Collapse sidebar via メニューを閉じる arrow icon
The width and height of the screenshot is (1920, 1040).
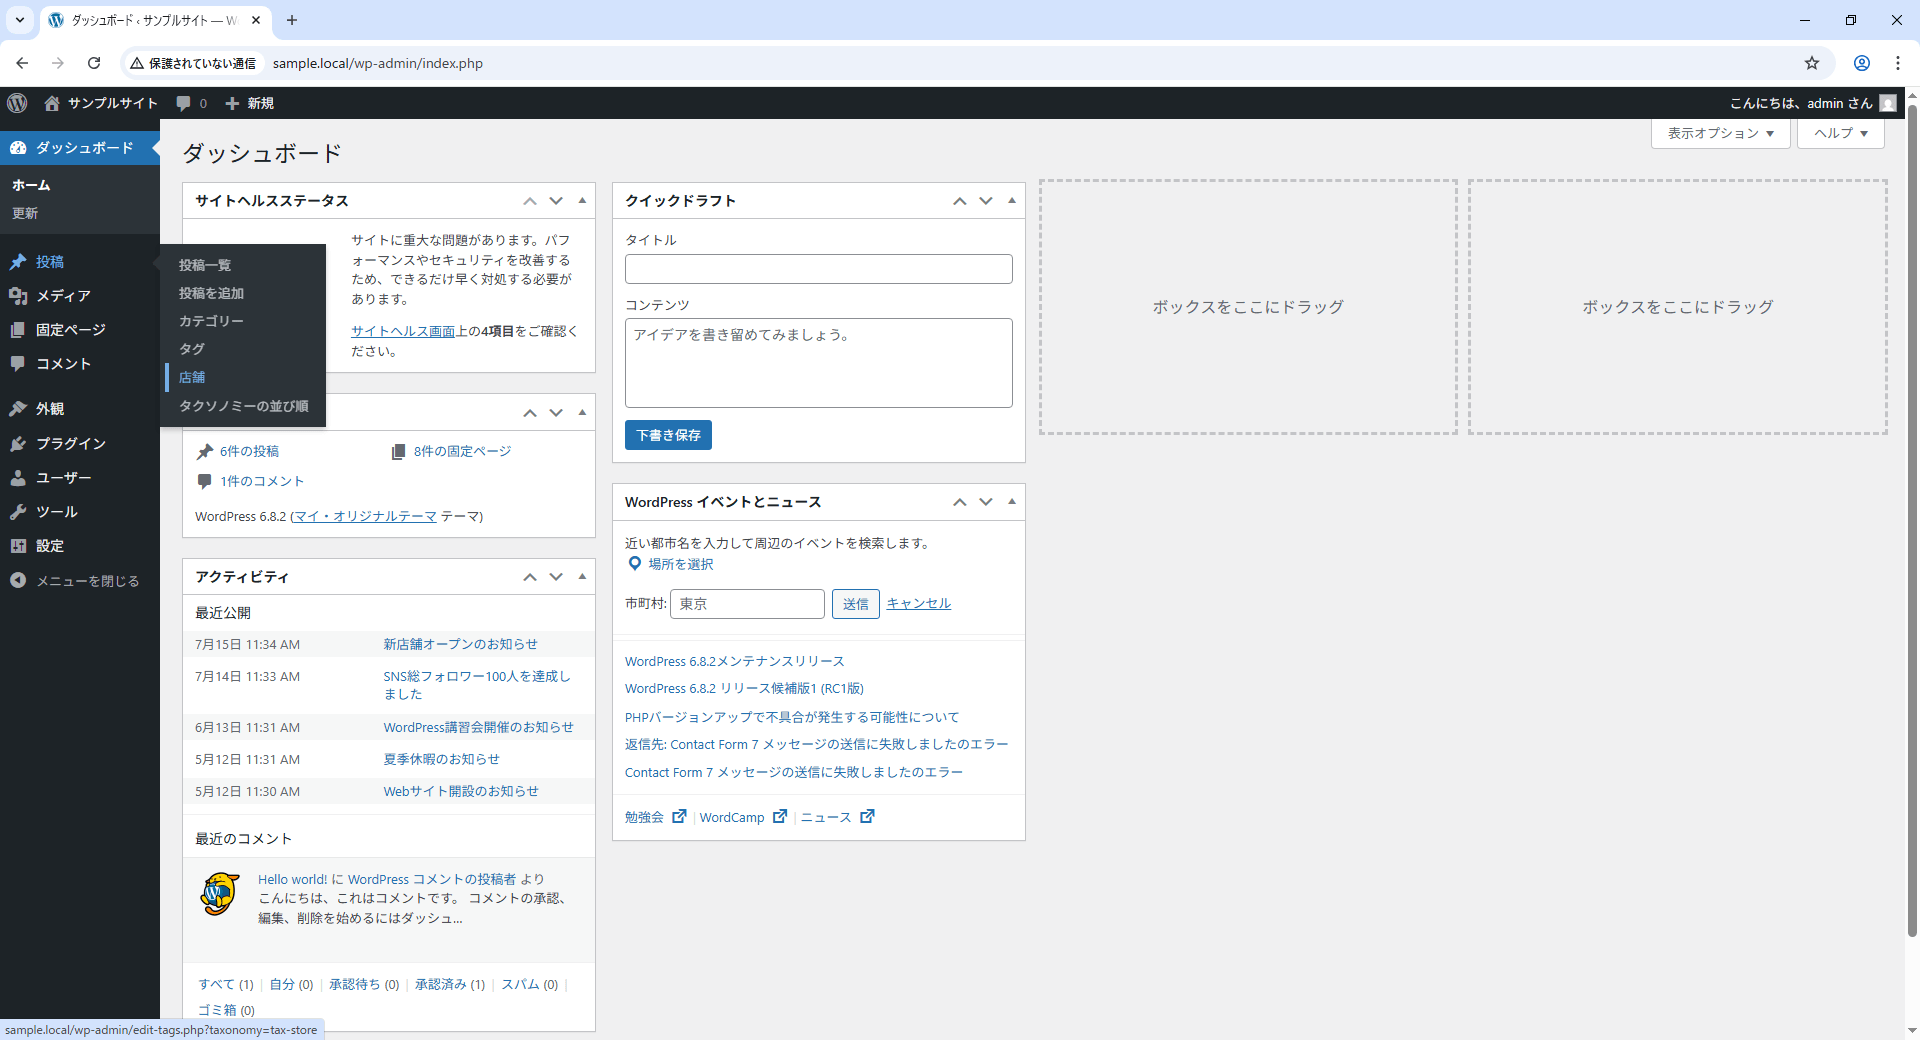18,580
